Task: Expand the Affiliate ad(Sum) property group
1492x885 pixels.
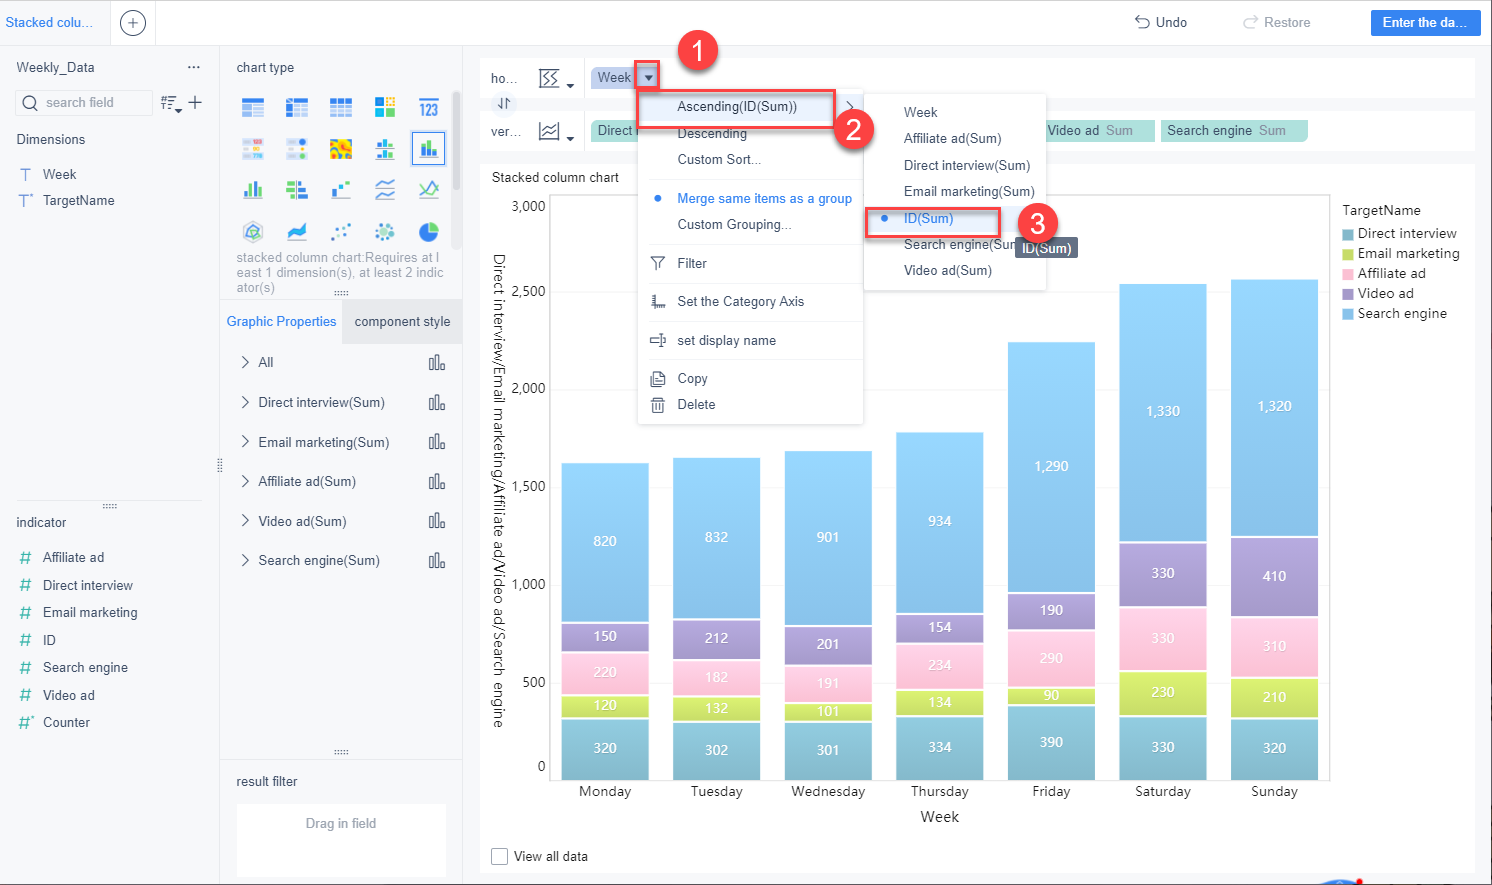Action: point(245,481)
